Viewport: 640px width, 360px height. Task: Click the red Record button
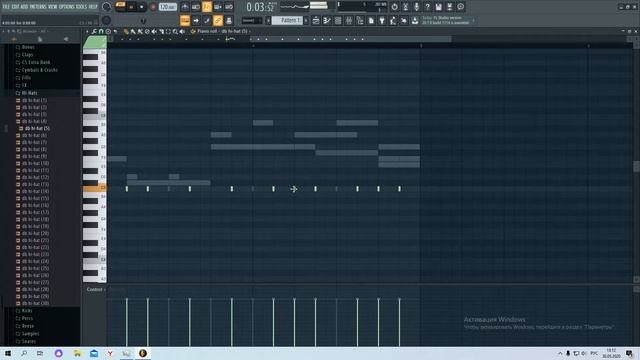pyautogui.click(x=153, y=7)
